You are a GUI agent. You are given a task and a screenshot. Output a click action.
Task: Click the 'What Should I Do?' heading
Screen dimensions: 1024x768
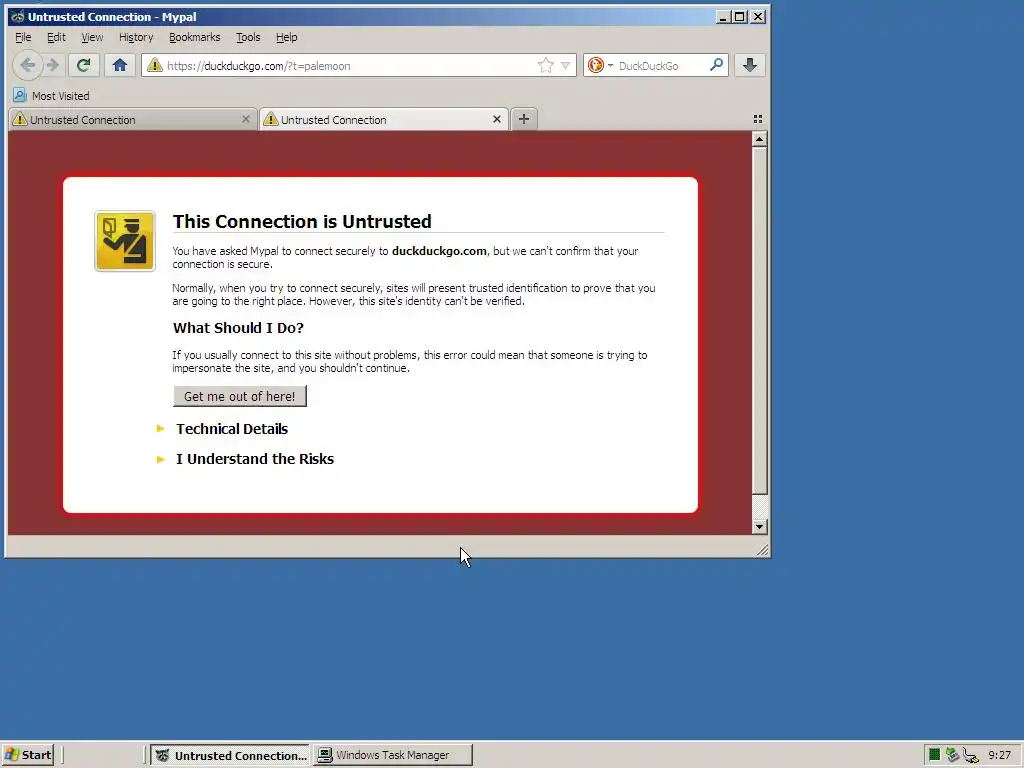click(238, 328)
